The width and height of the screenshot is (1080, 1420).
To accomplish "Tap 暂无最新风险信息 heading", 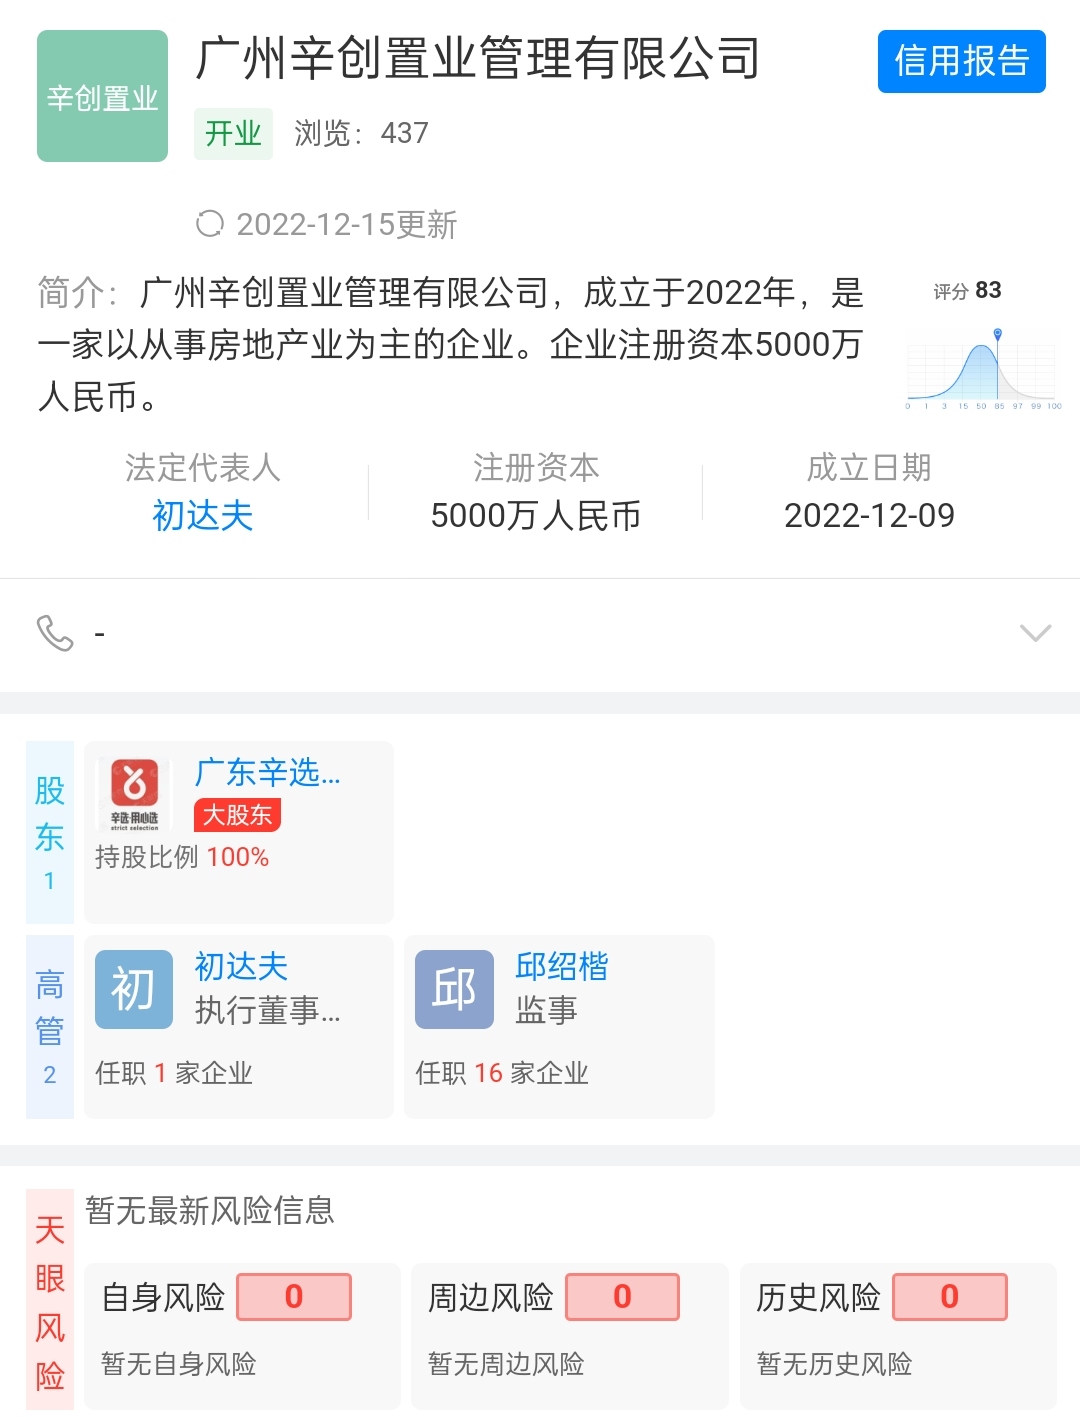I will 210,1211.
